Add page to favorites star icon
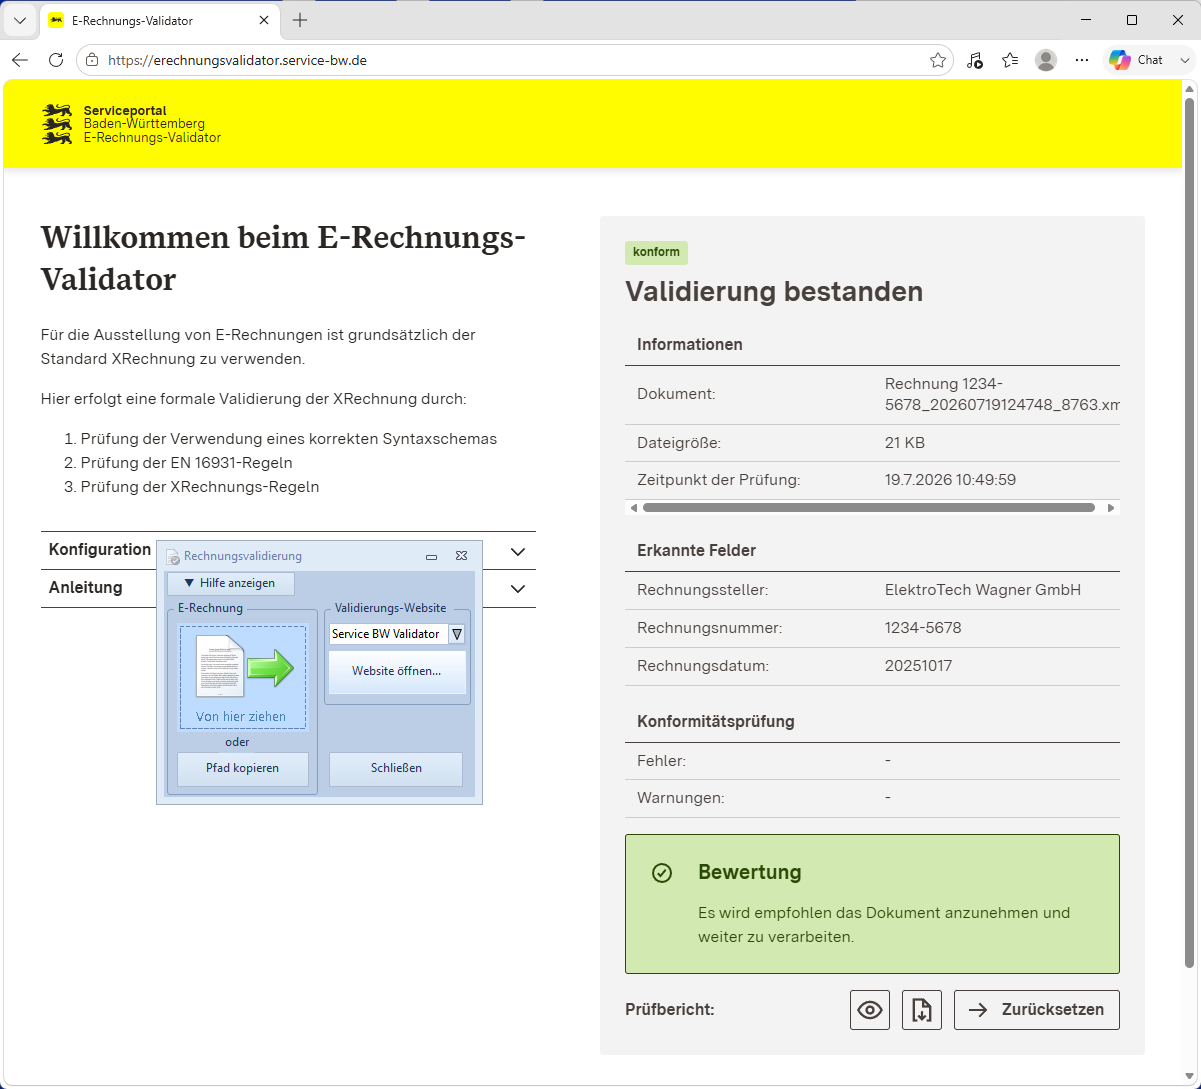The image size is (1201, 1089). click(938, 60)
